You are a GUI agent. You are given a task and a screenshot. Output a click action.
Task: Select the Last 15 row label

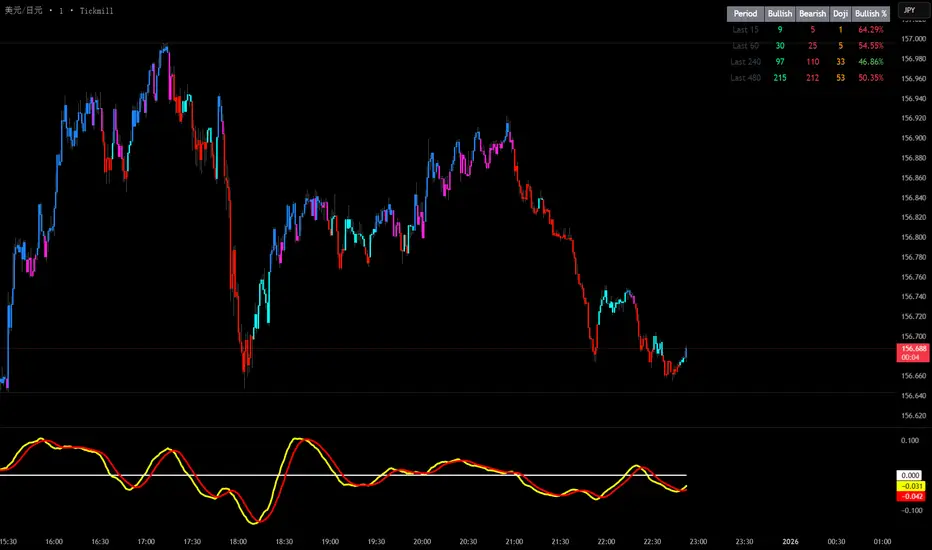tap(745, 30)
